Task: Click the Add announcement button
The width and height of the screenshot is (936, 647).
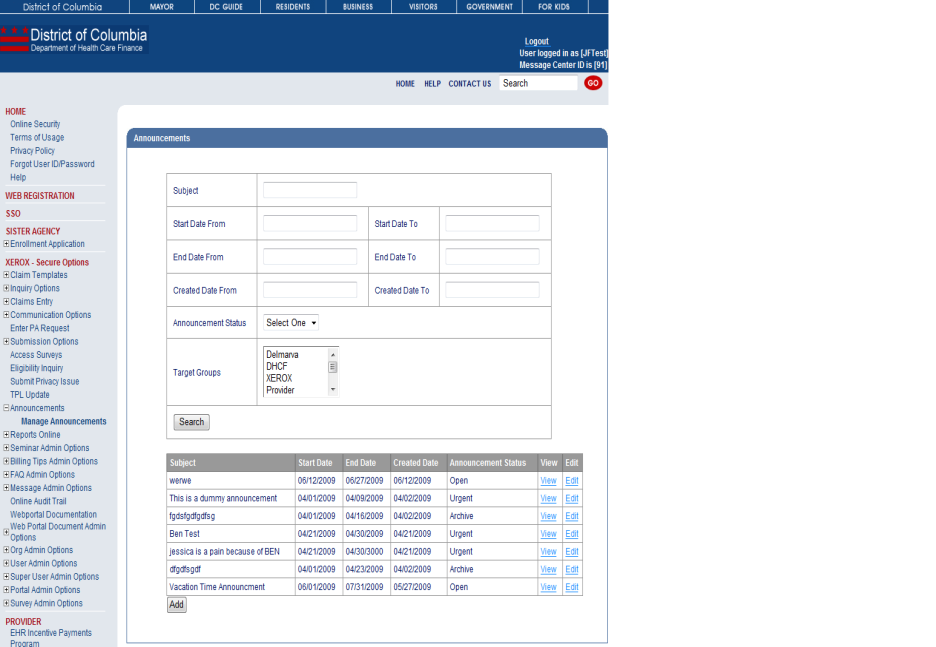Action: pos(176,605)
